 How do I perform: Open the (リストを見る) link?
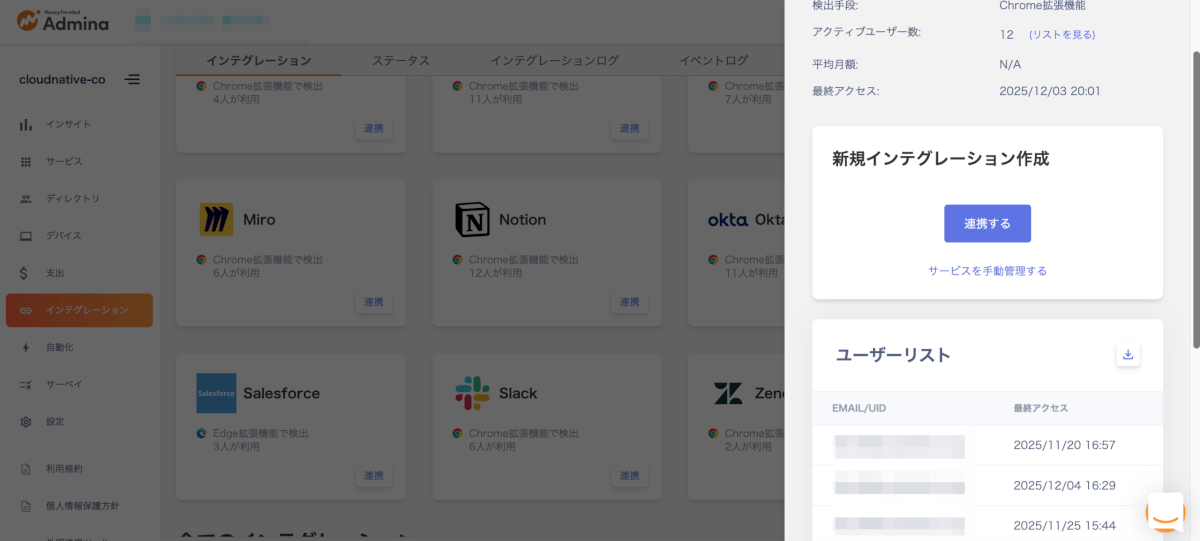(1062, 34)
